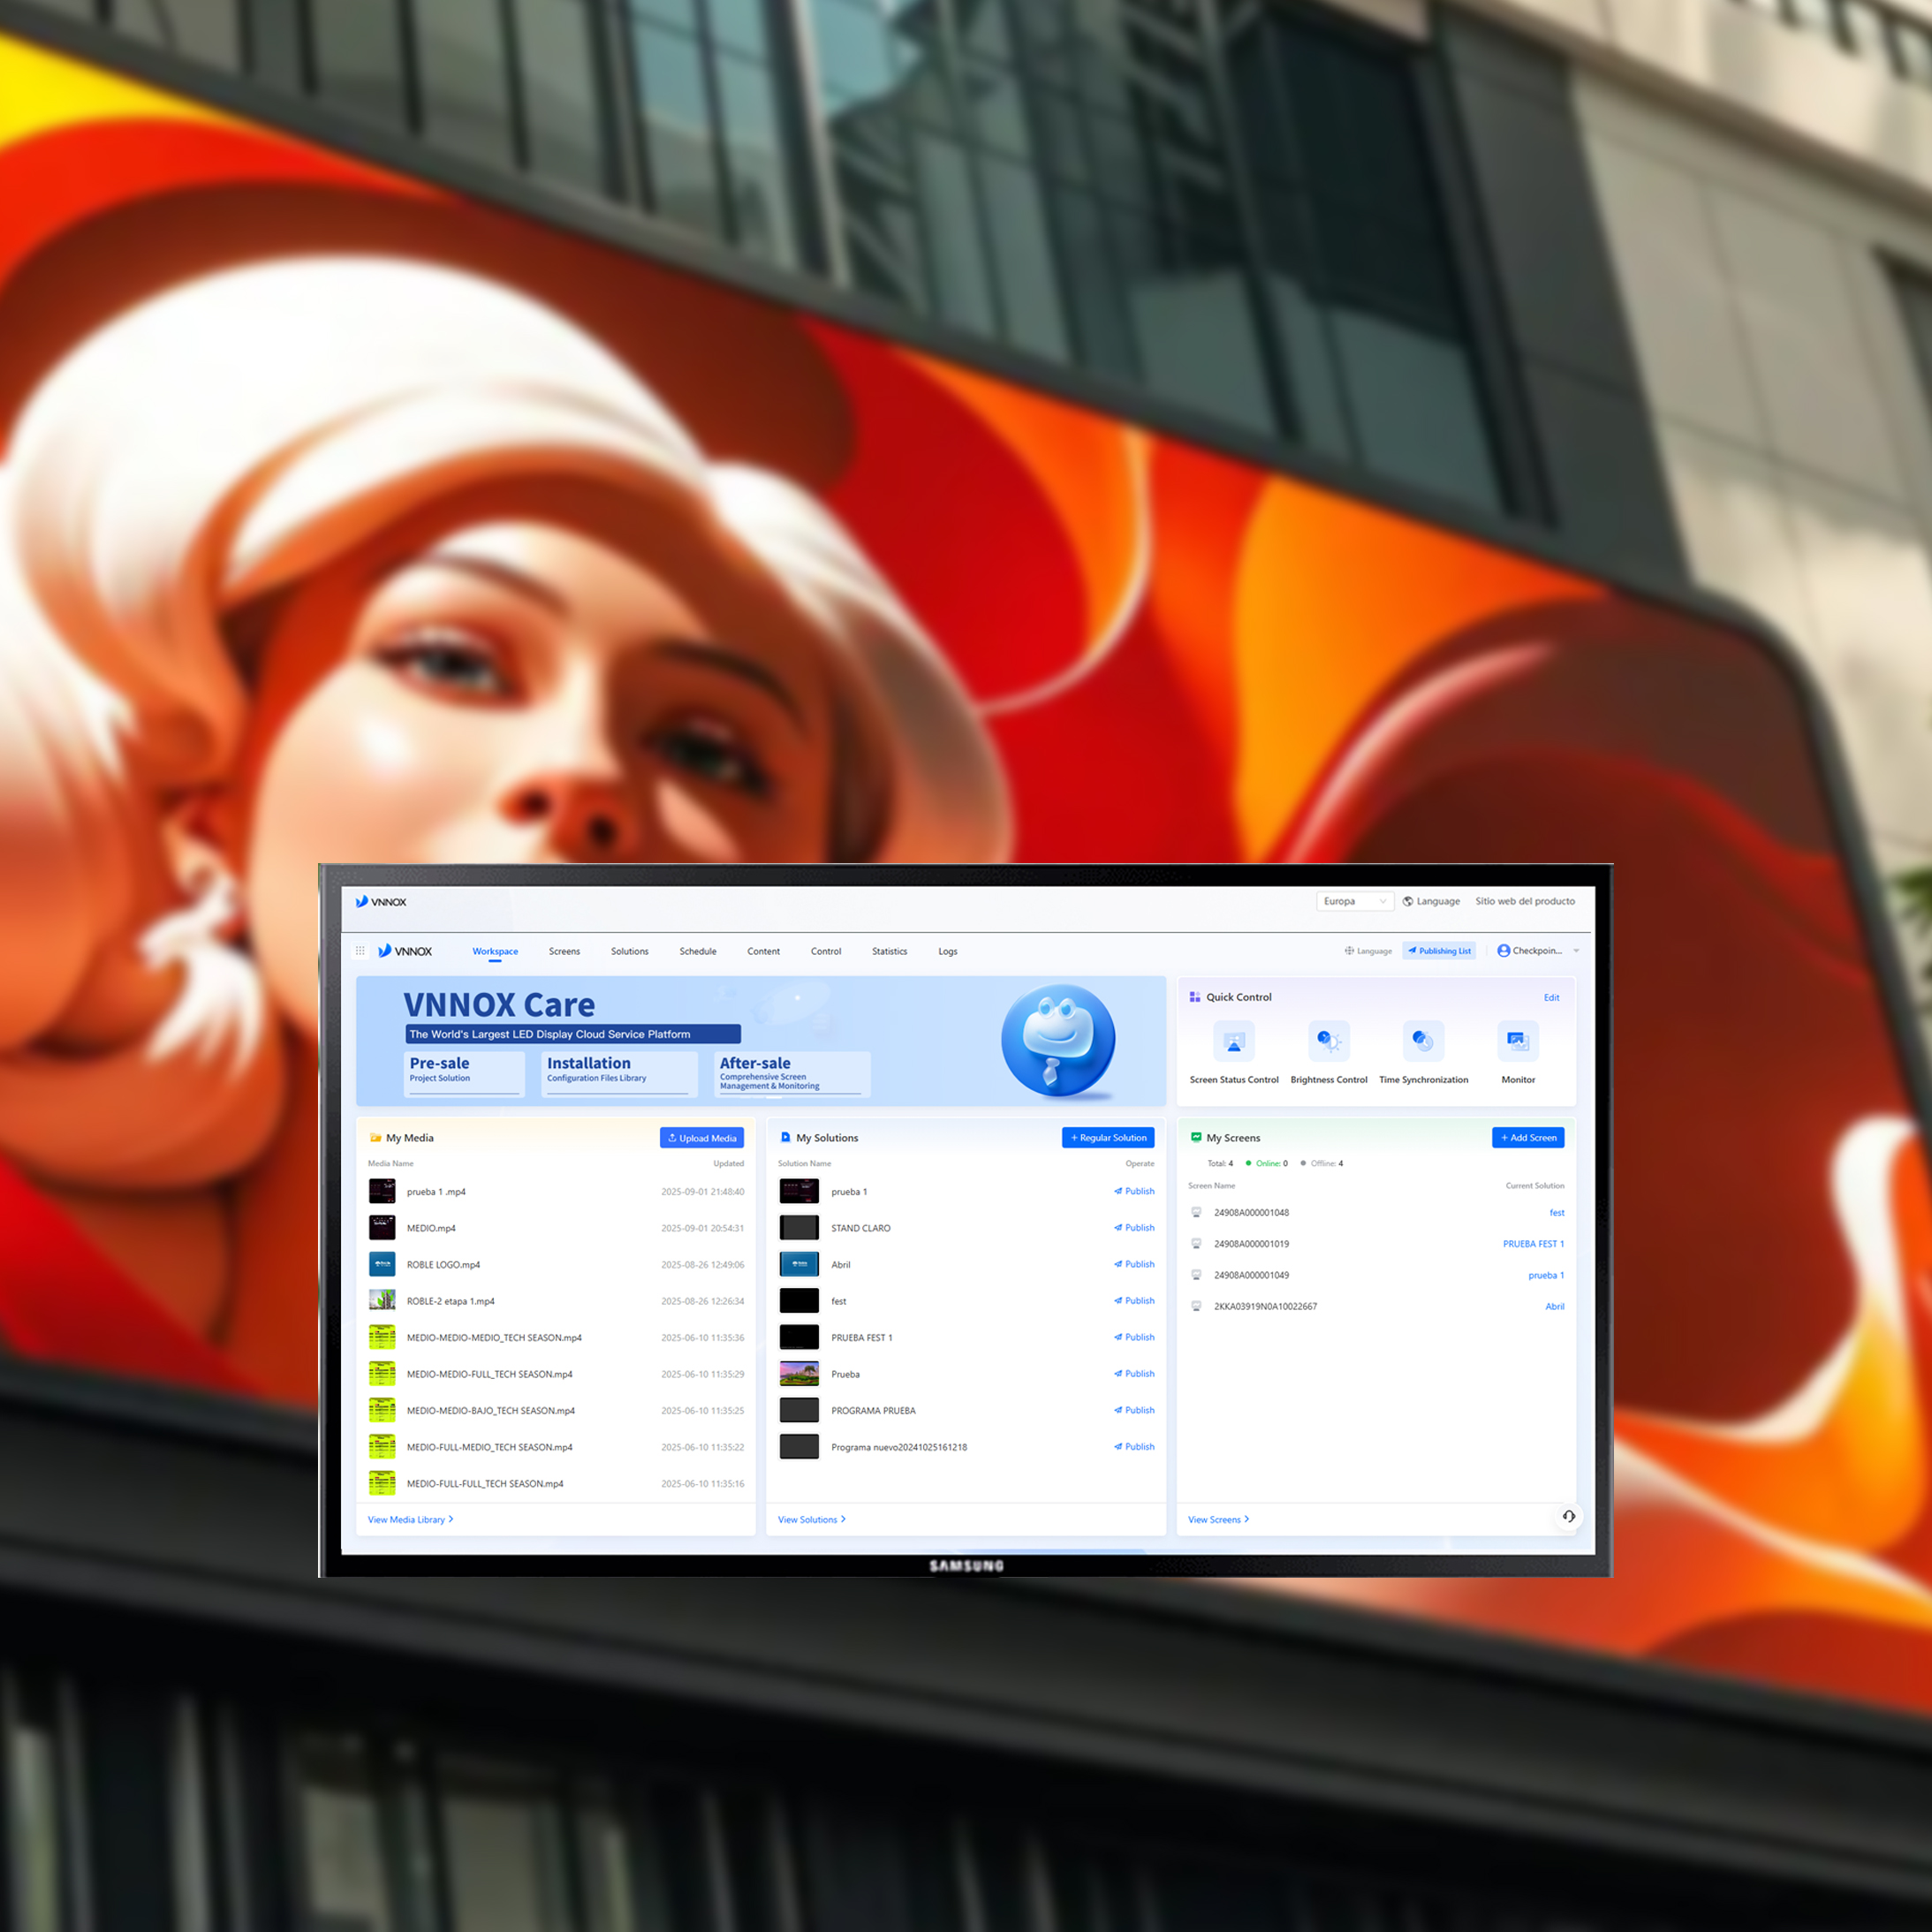
Task: Click the headset support icon
Action: (x=1568, y=1516)
